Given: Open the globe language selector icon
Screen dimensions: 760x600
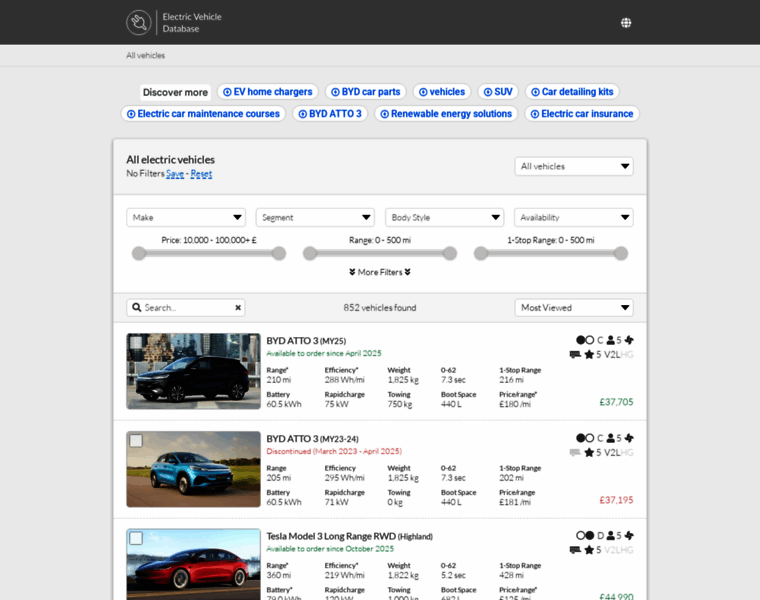Looking at the screenshot, I should [626, 23].
